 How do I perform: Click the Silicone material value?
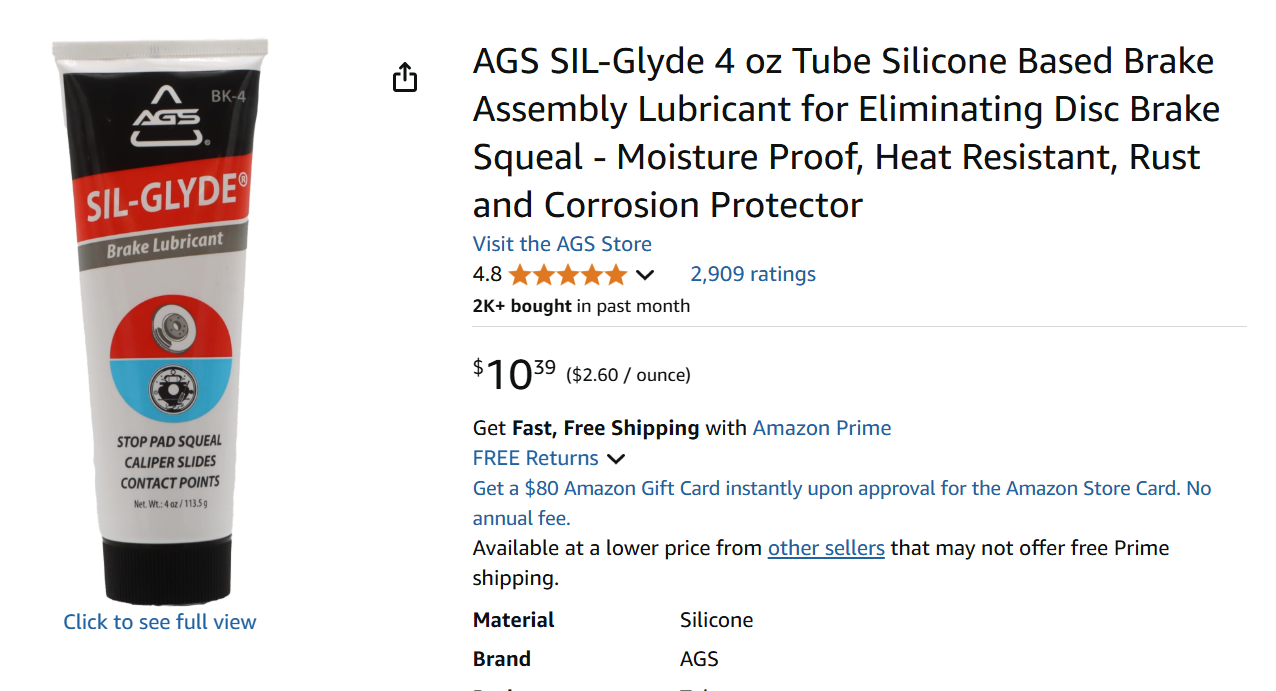pyautogui.click(x=716, y=620)
